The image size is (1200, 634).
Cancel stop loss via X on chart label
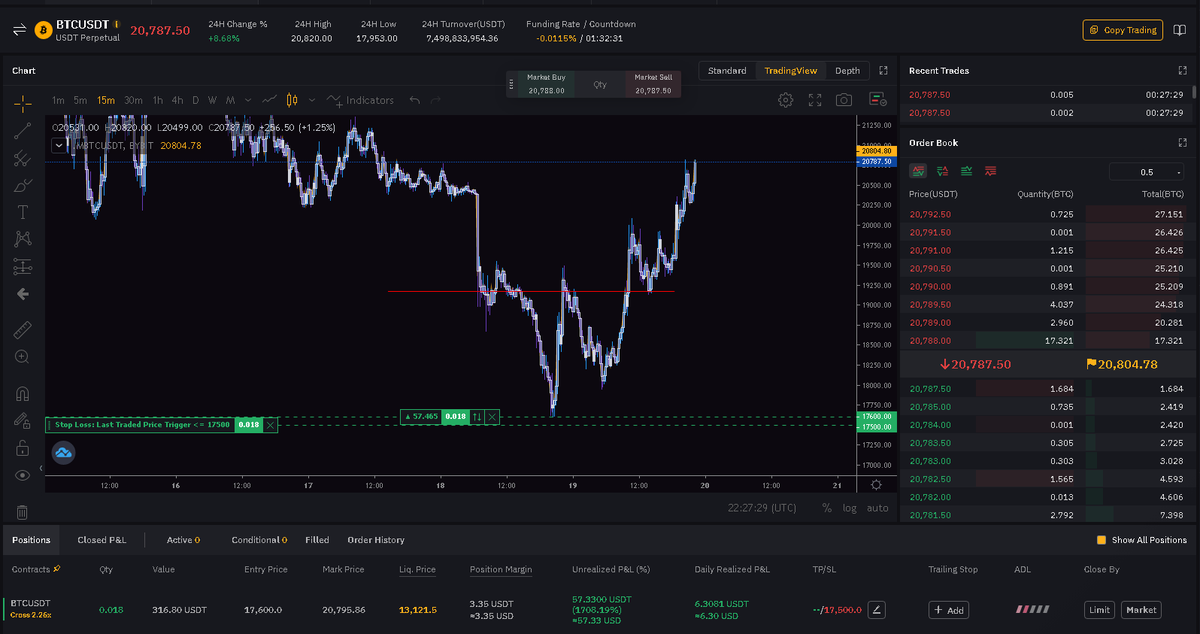coord(270,425)
